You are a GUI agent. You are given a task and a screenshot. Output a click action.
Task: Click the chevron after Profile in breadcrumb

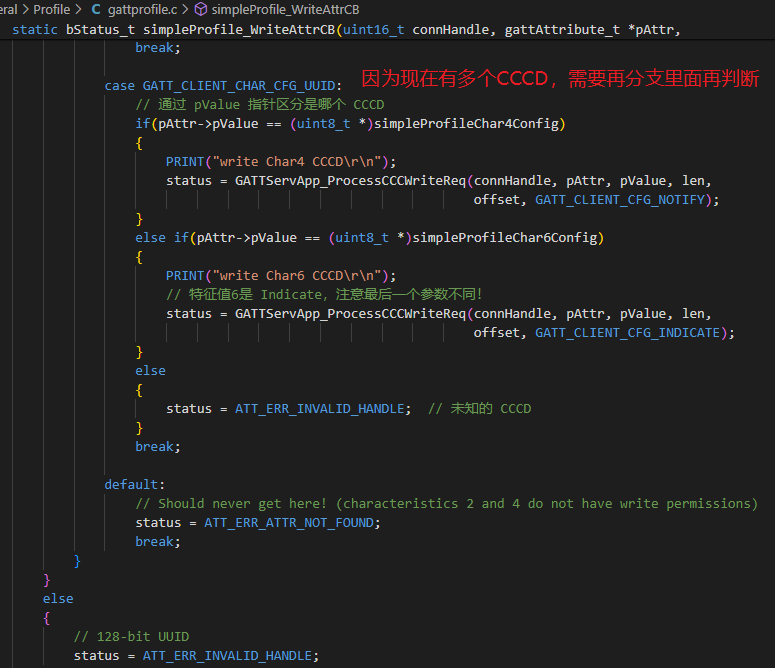click(x=78, y=9)
